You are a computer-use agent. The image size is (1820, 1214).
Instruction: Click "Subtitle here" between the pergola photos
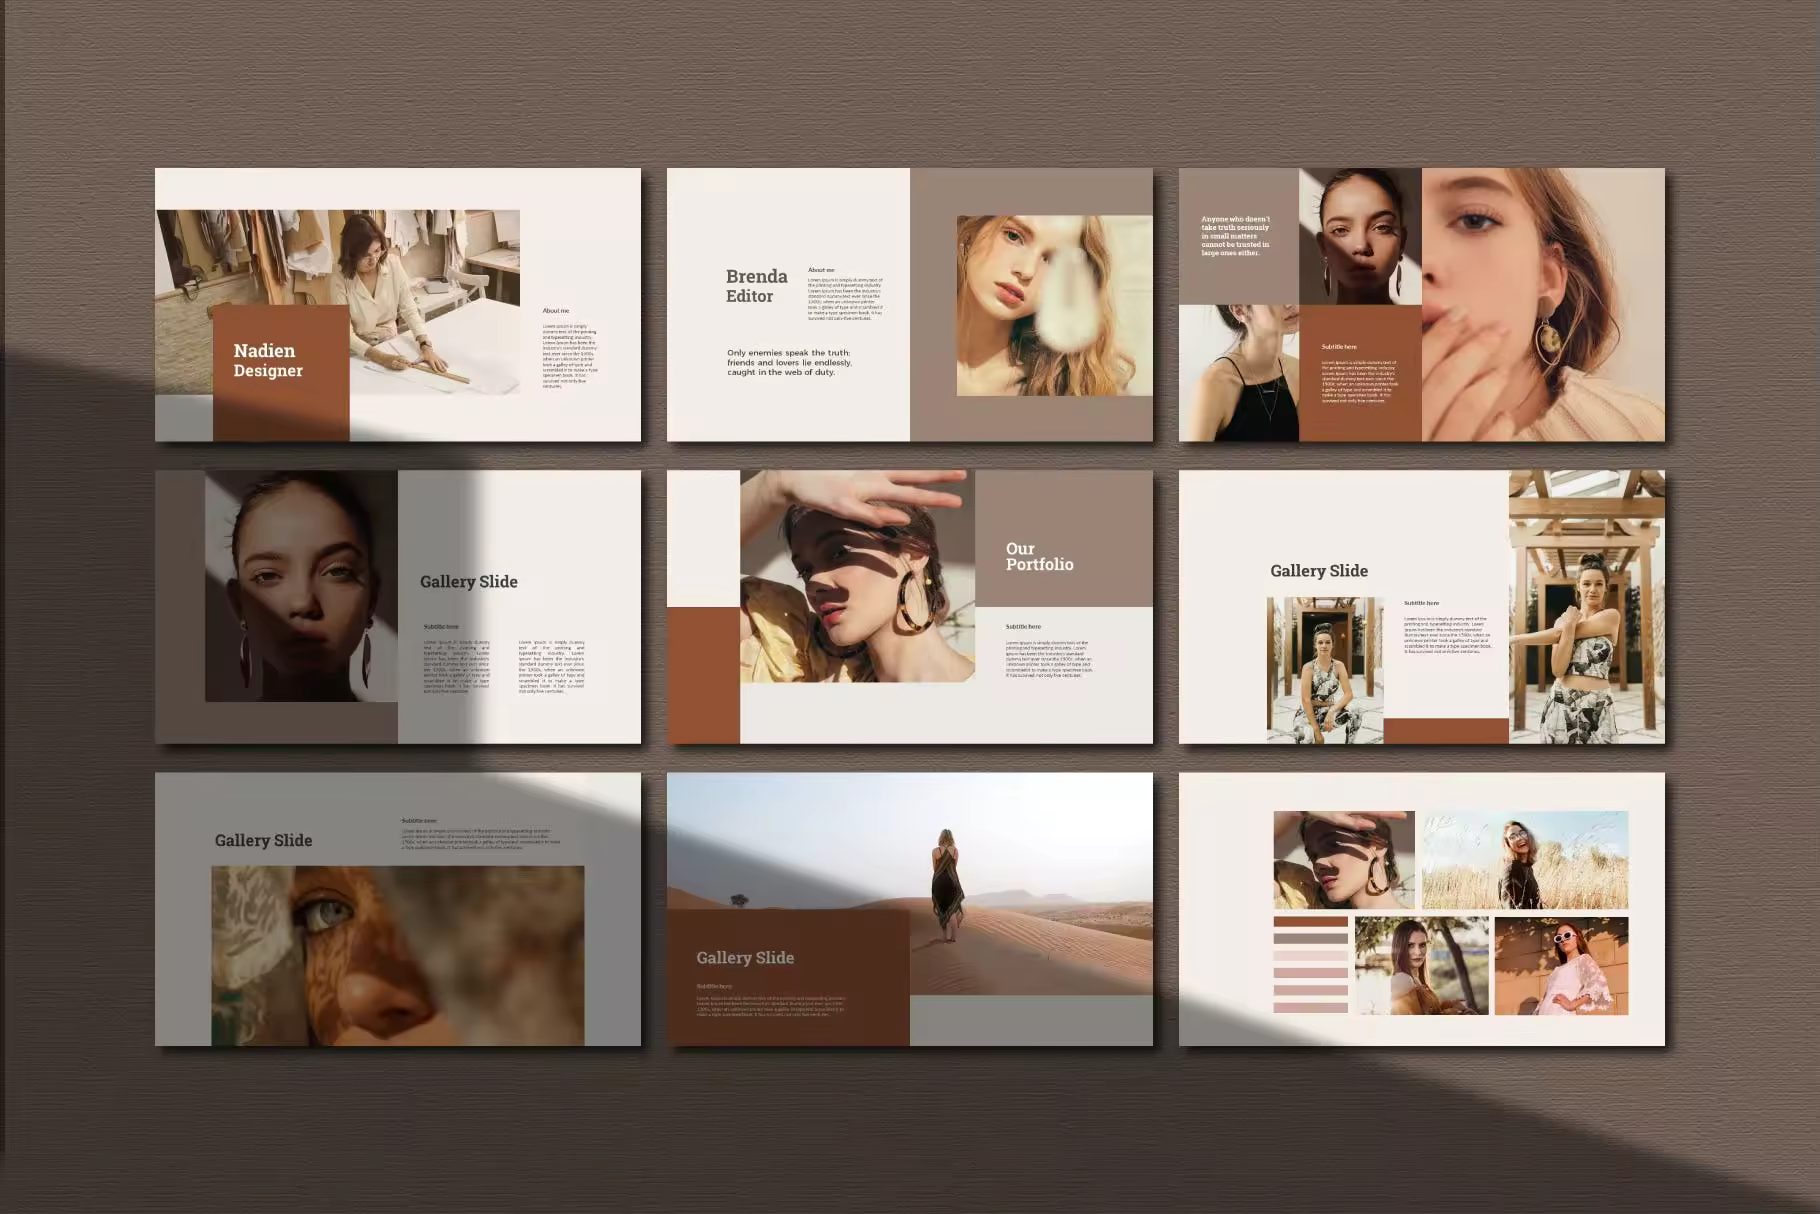1421,603
